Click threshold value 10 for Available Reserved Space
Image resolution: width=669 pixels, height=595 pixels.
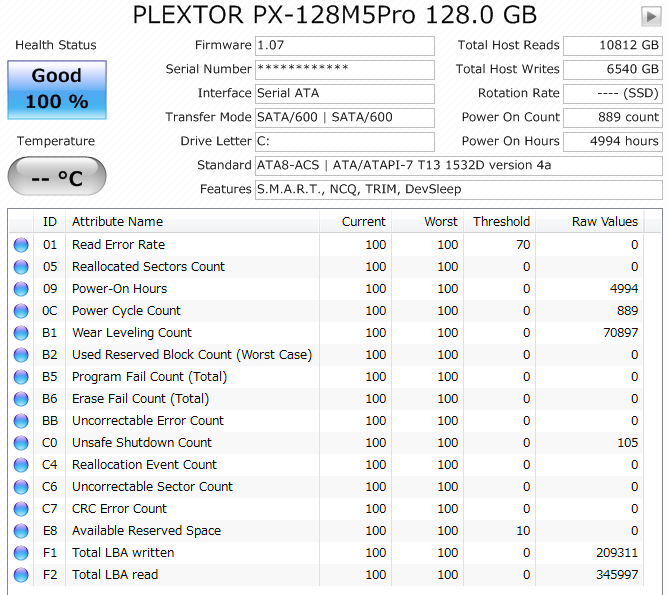pos(523,531)
